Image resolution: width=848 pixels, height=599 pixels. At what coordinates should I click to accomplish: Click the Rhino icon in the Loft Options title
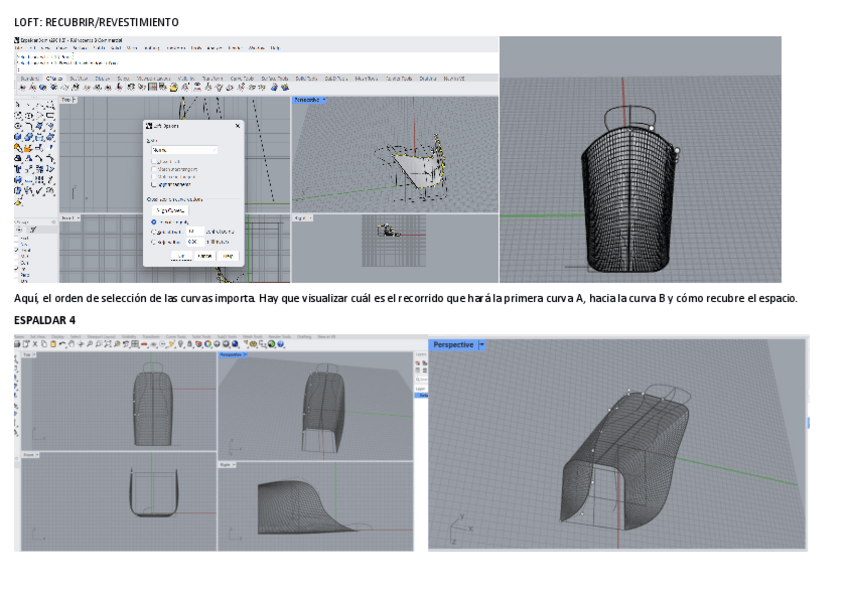click(x=149, y=126)
